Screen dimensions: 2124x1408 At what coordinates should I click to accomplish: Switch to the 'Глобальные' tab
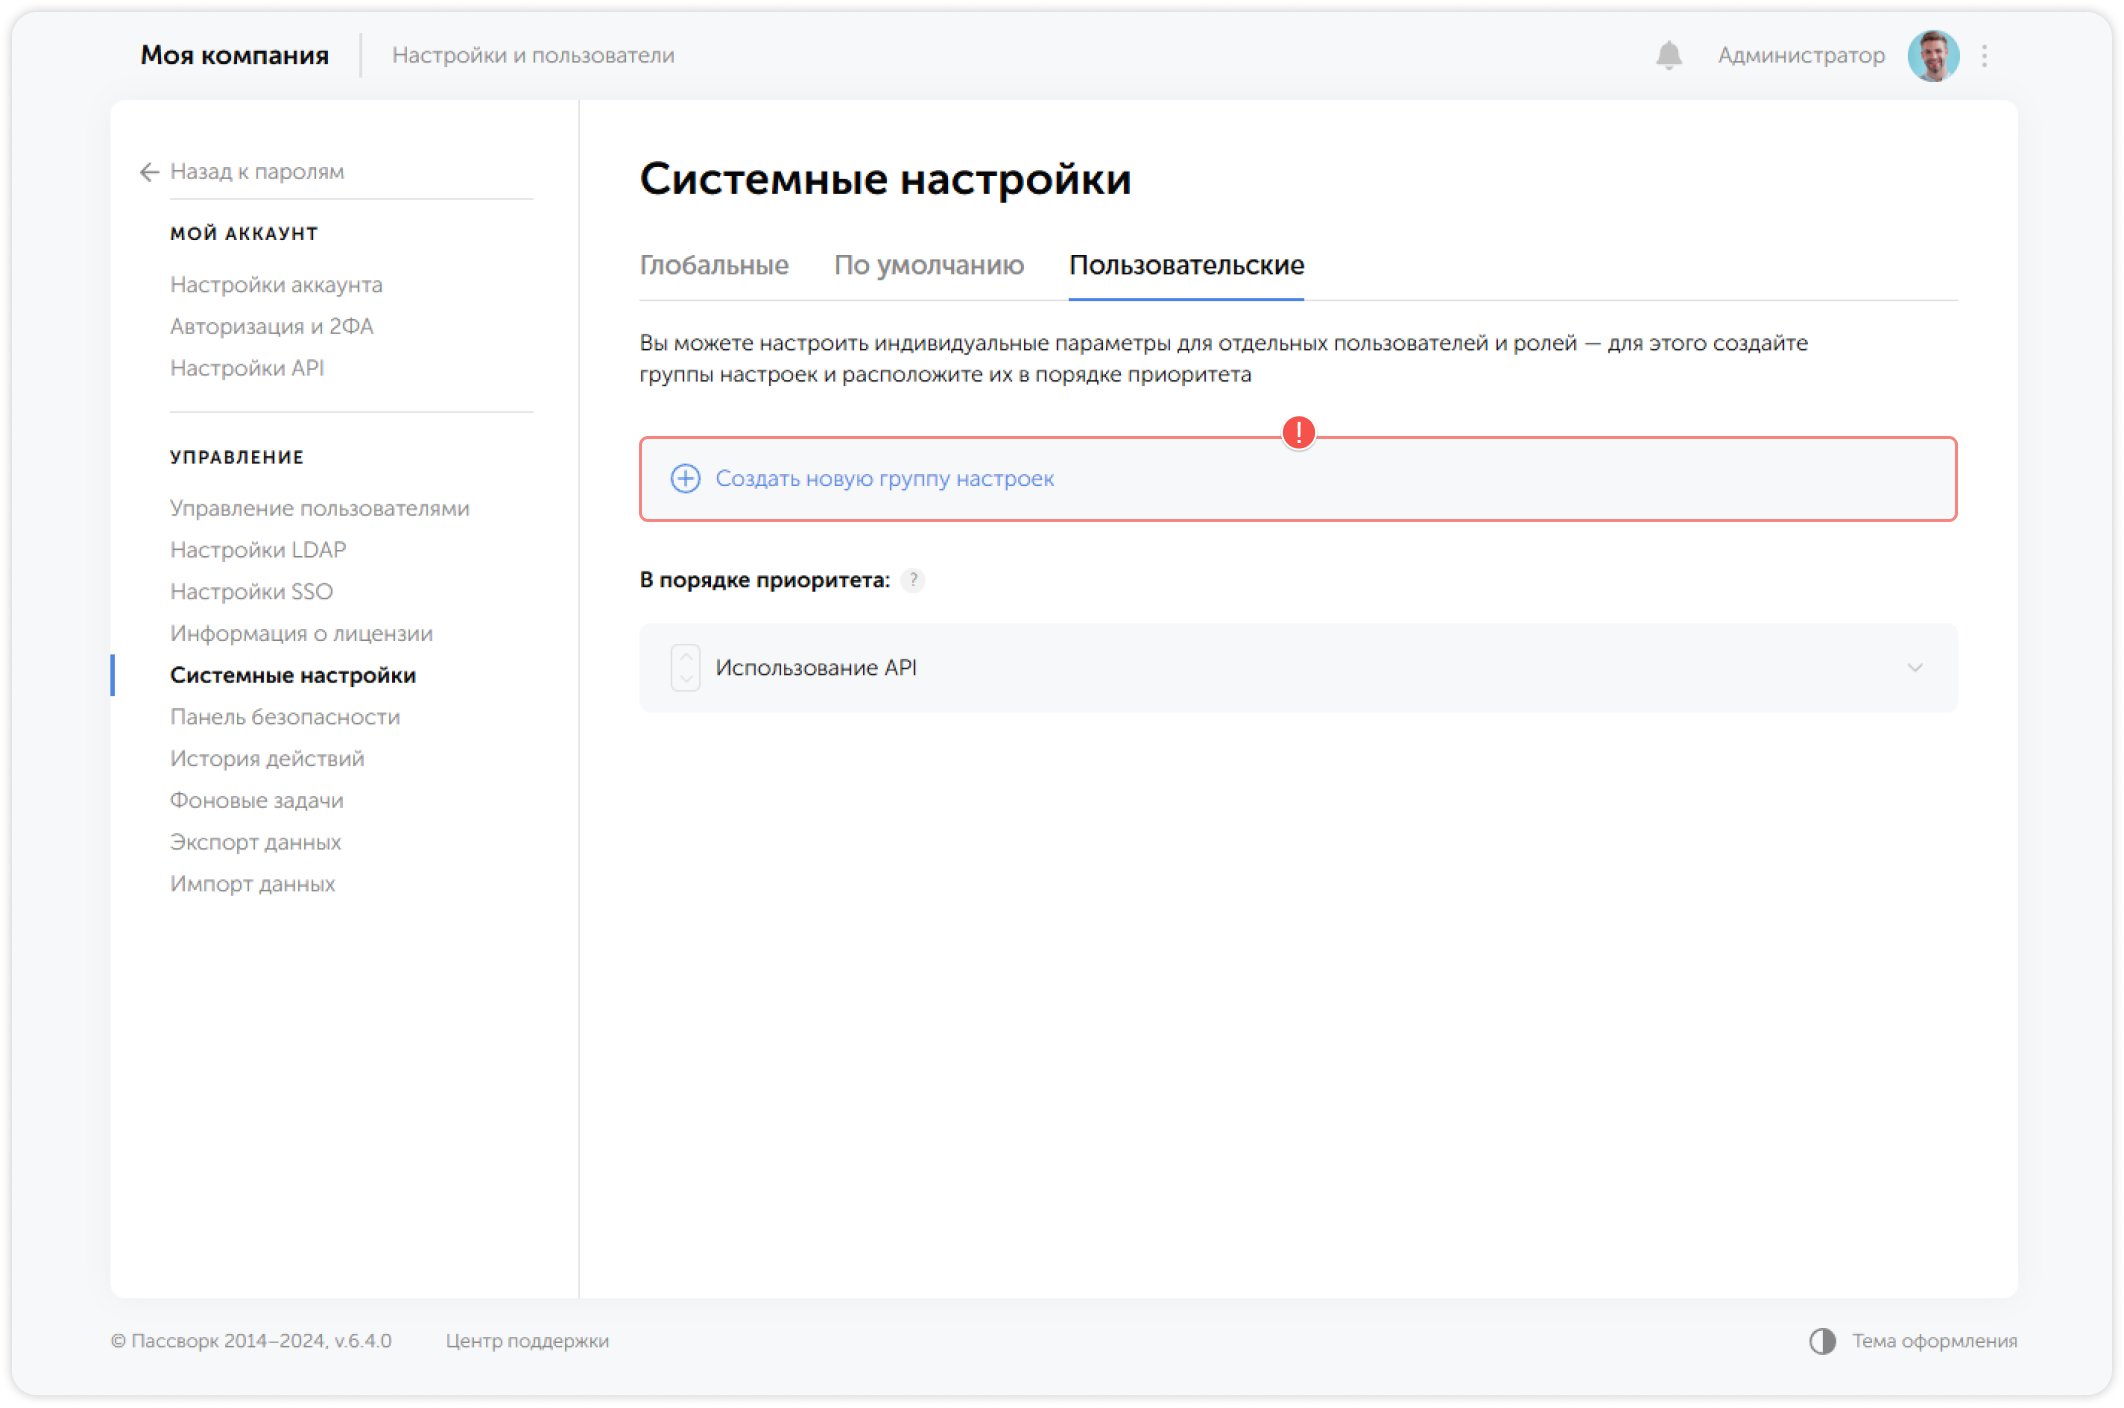pyautogui.click(x=715, y=265)
